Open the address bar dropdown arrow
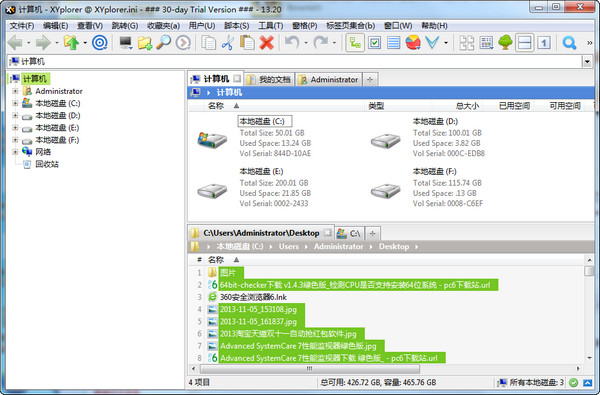The image size is (600, 395). point(587,61)
